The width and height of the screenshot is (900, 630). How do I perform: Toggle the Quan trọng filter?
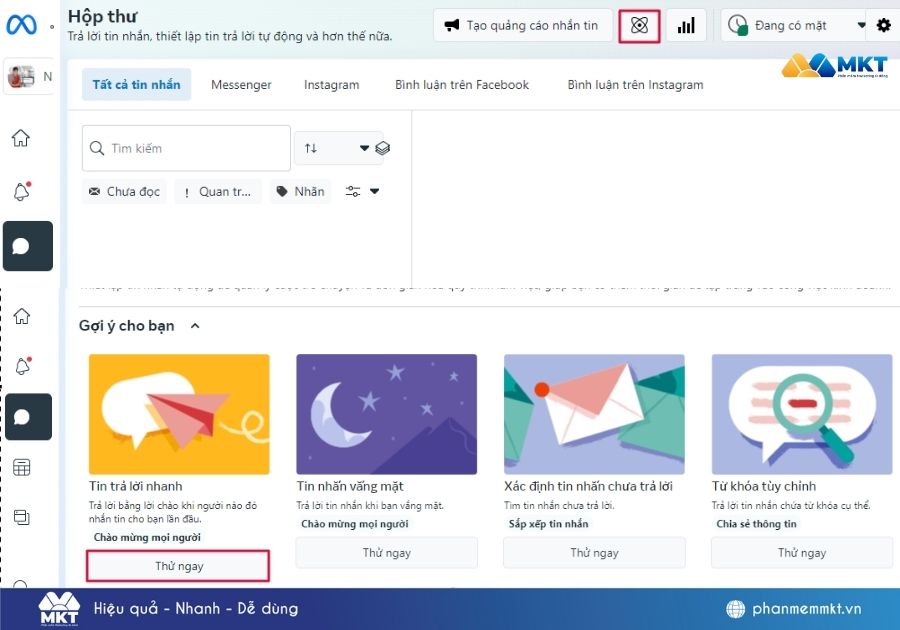coord(217,190)
